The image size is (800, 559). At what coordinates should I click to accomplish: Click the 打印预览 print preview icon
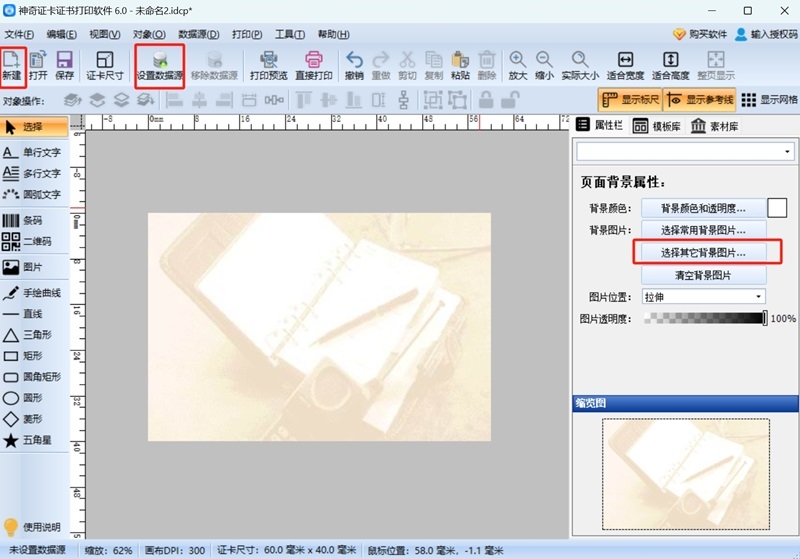tap(268, 65)
